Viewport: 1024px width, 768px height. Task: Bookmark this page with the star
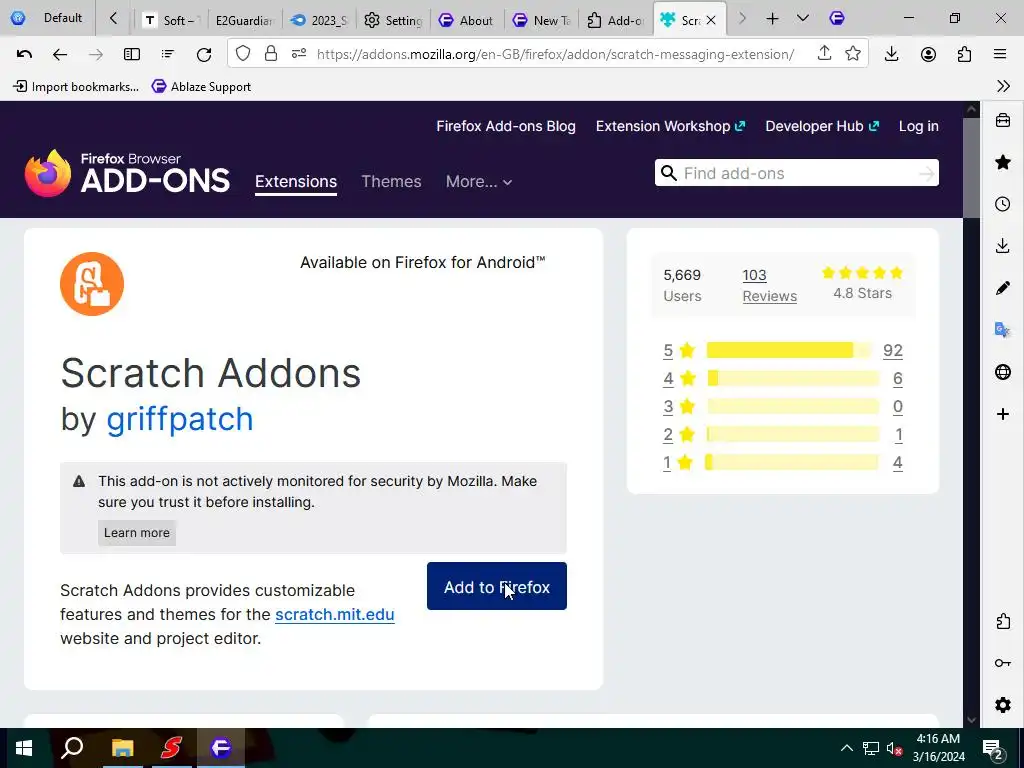coord(853,54)
